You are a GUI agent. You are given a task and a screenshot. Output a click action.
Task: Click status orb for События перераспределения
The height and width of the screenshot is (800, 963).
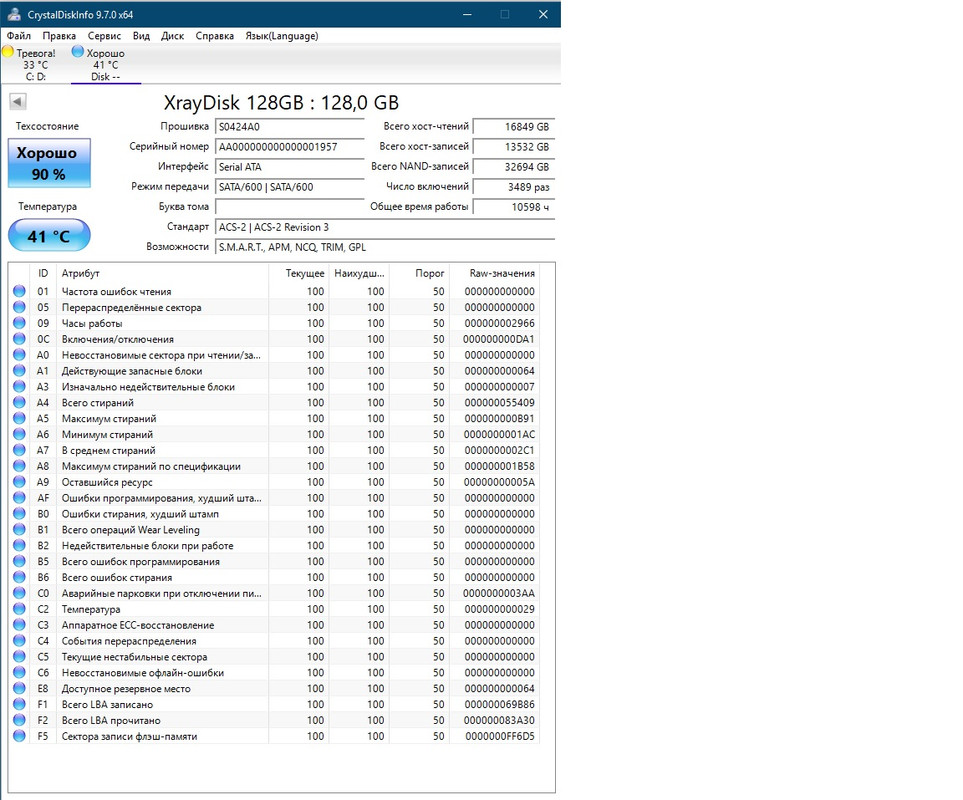click(19, 641)
